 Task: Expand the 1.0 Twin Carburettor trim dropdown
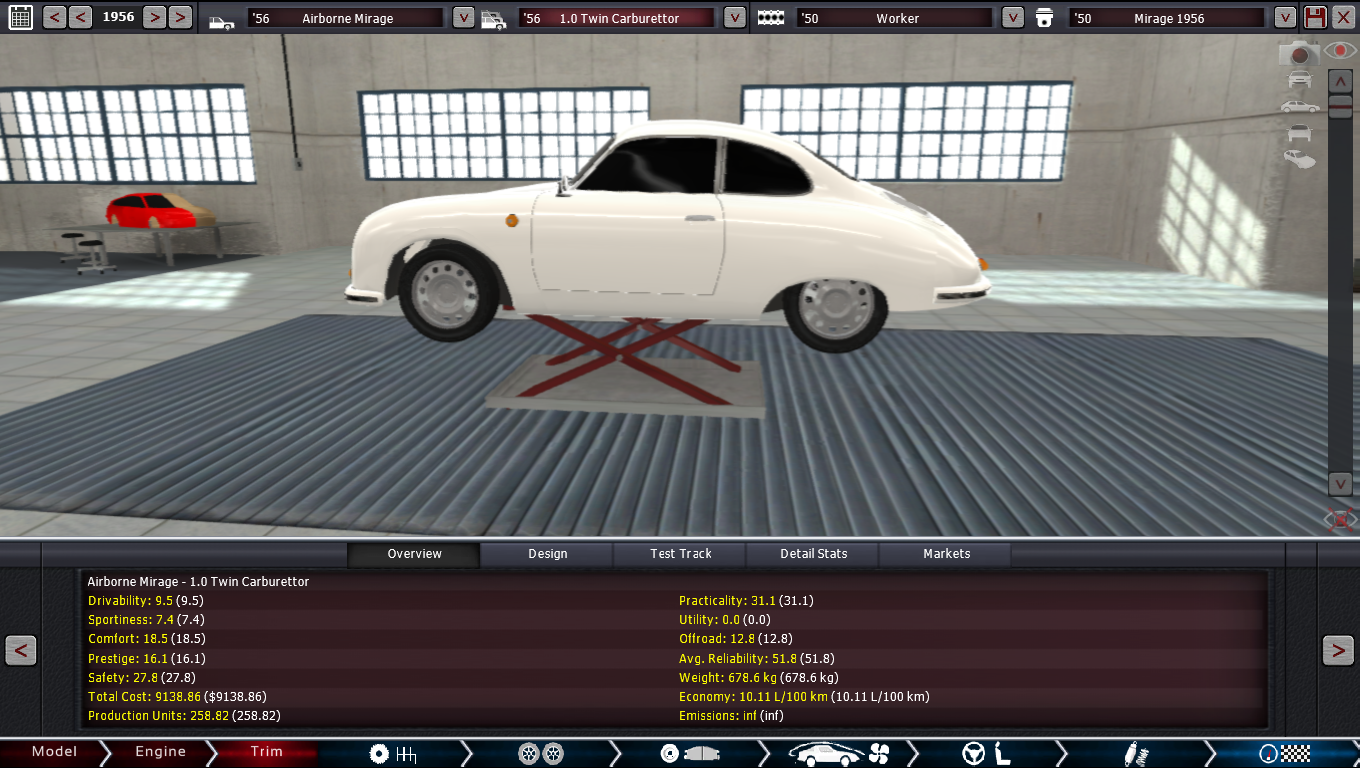point(734,18)
